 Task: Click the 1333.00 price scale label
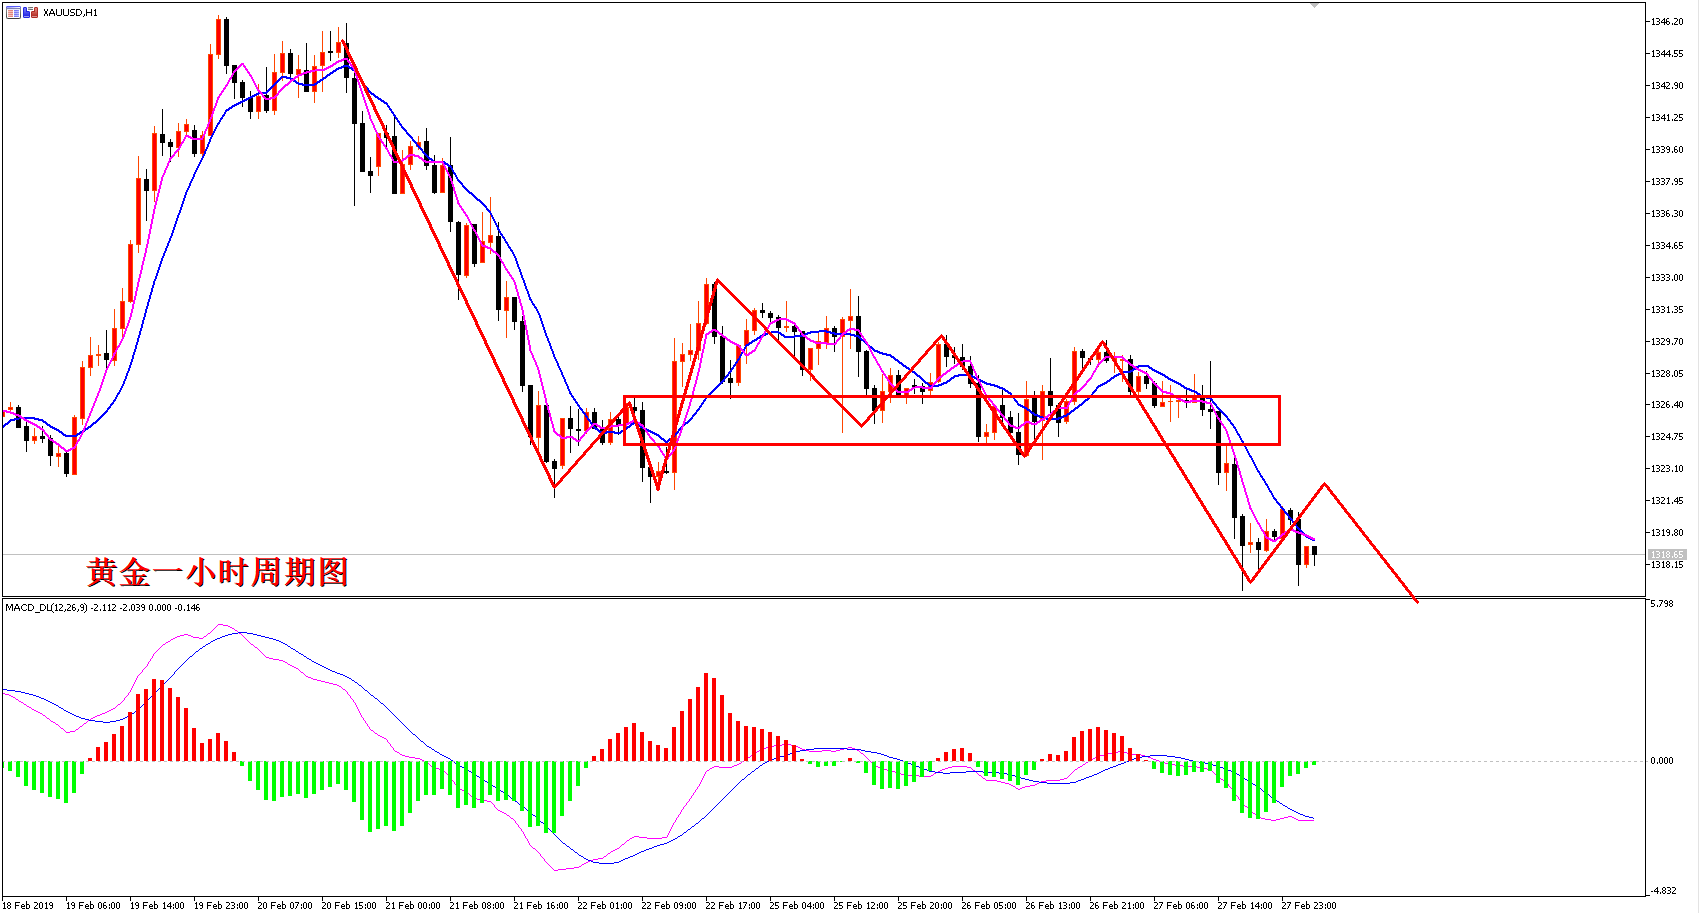pyautogui.click(x=1667, y=277)
